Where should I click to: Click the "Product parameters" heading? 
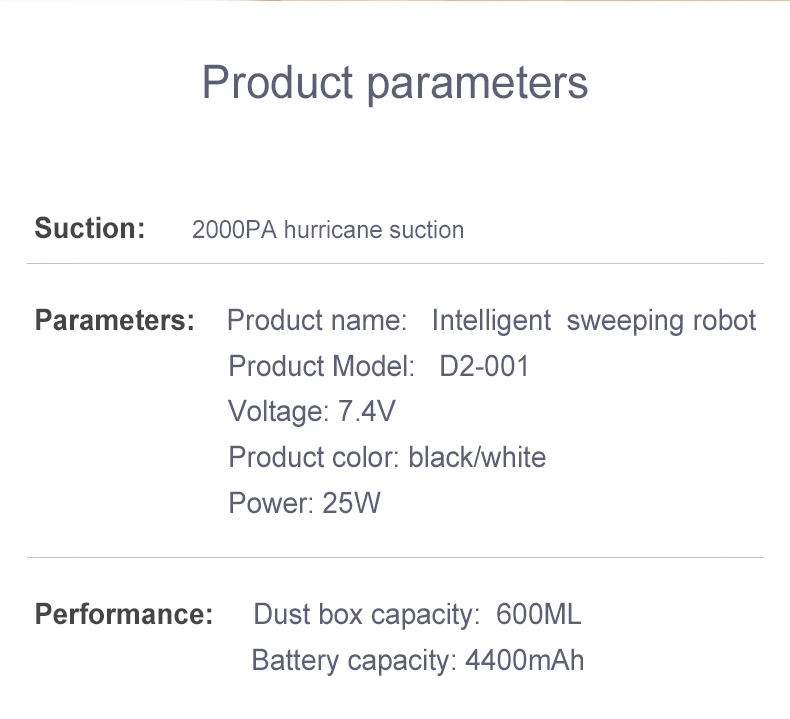click(x=395, y=82)
